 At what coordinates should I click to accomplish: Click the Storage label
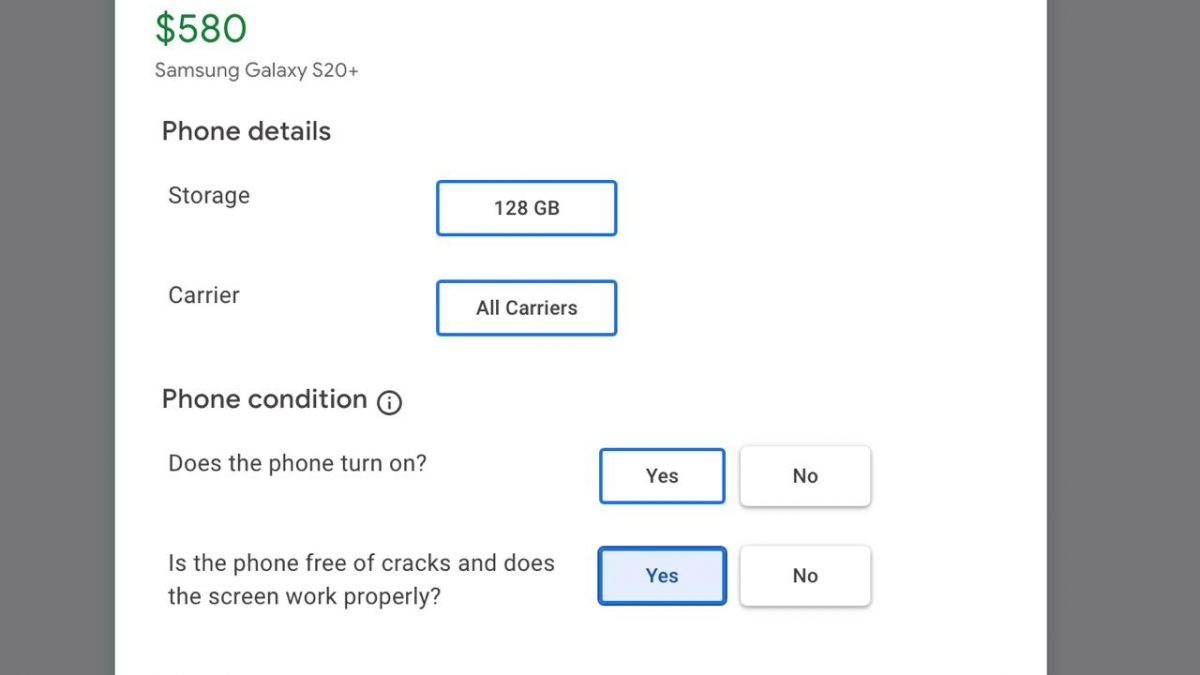(x=209, y=196)
